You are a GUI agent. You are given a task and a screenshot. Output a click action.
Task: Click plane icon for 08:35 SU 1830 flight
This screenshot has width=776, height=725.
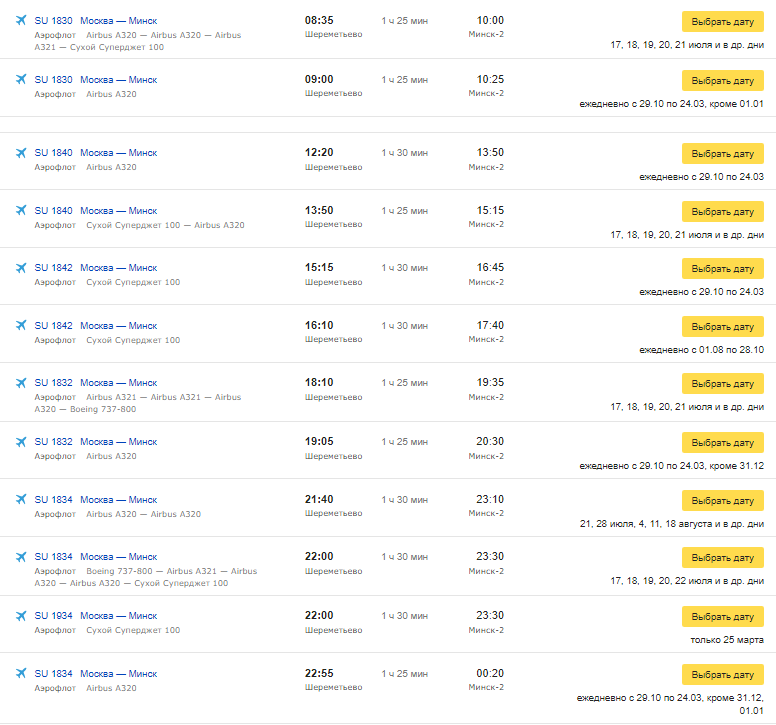coord(21,21)
